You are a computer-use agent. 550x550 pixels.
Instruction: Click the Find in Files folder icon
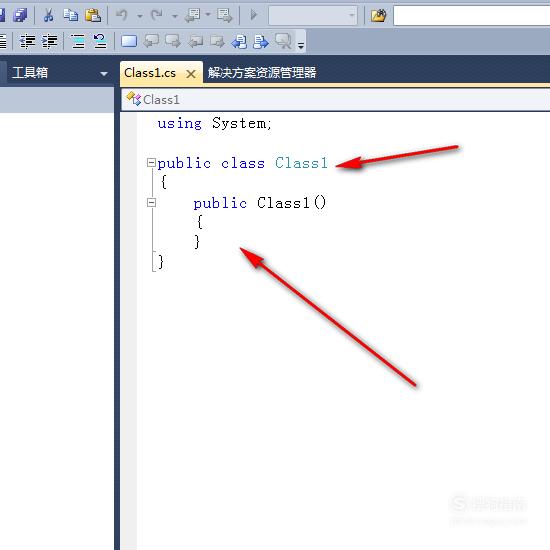pyautogui.click(x=378, y=16)
